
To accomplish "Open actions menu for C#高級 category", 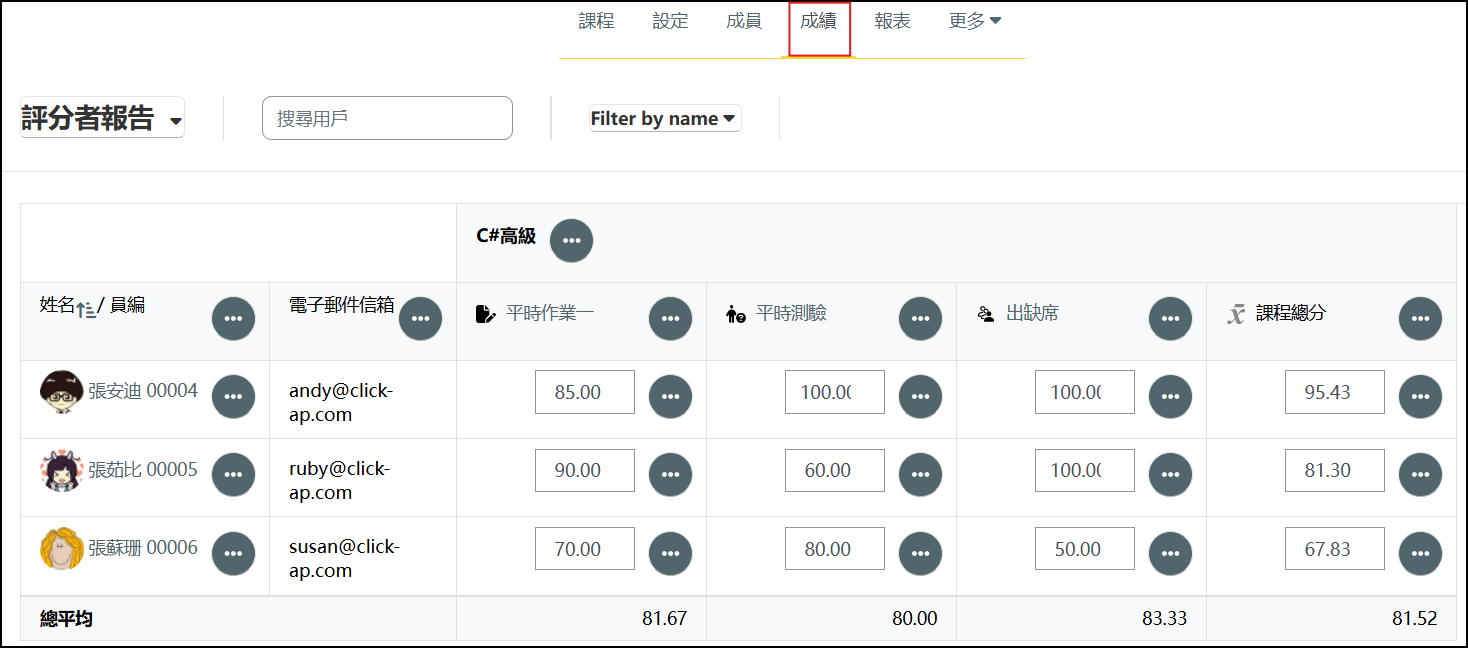I will point(571,240).
